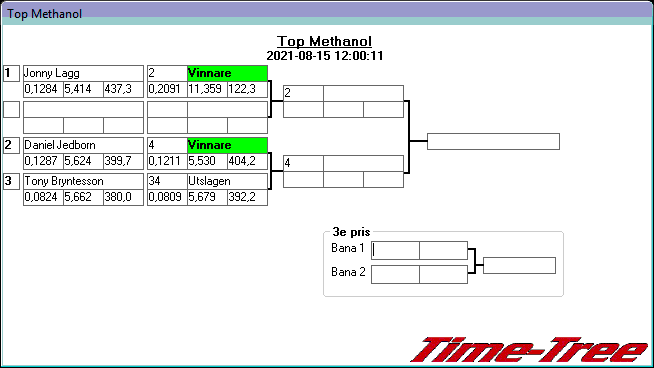This screenshot has width=654, height=368.
Task: Select the Jonny Lagg name field
Action: point(83,73)
